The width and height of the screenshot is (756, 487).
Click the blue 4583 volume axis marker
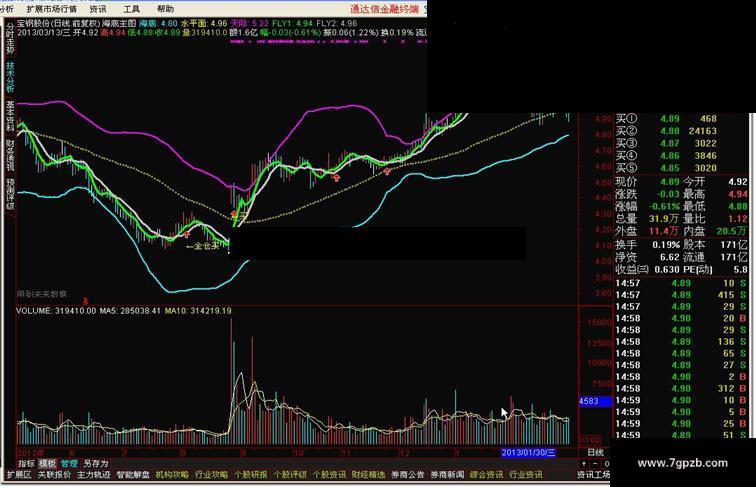[x=595, y=401]
